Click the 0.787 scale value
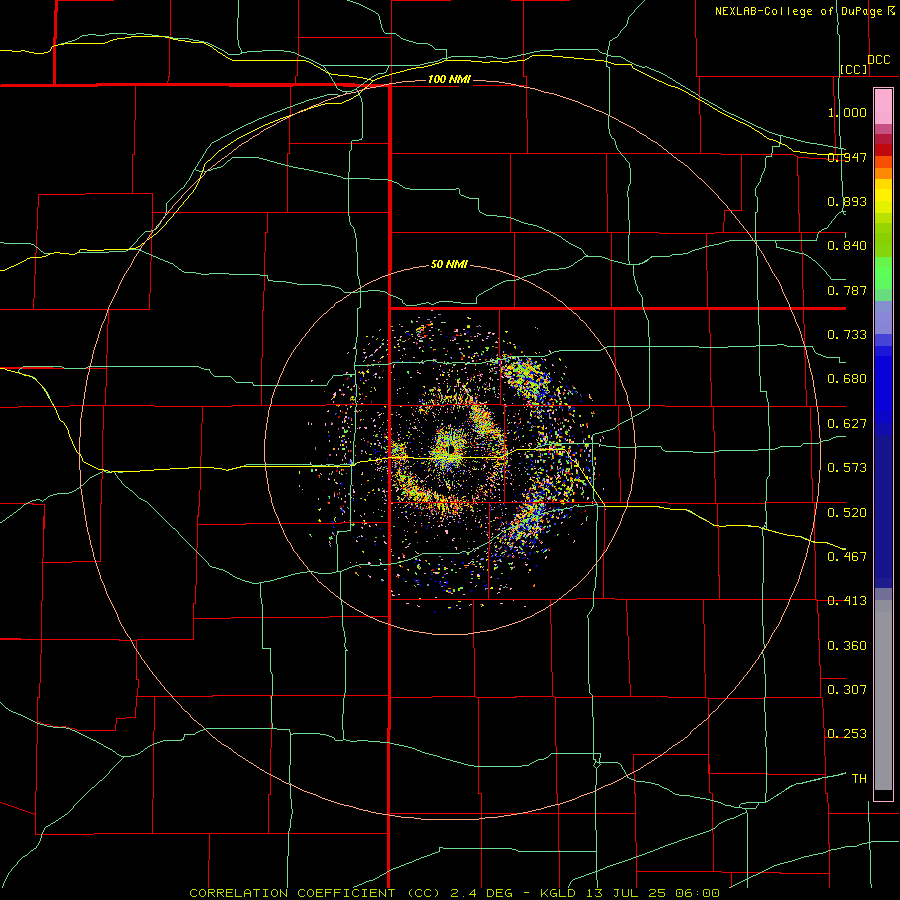 pyautogui.click(x=847, y=290)
